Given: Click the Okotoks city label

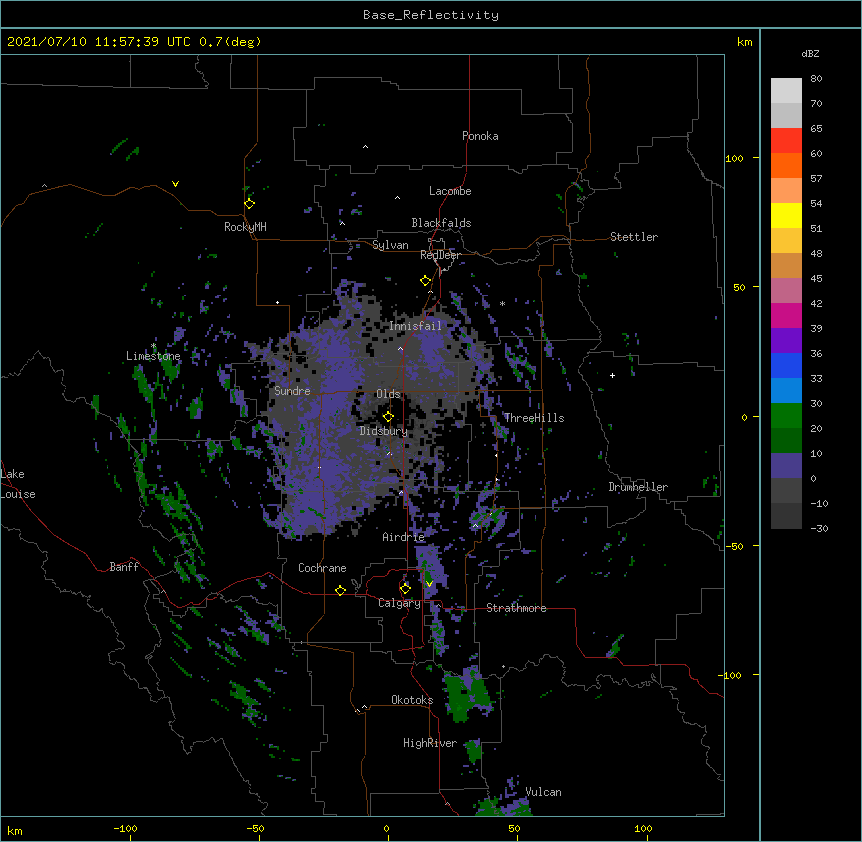Looking at the screenshot, I should 412,700.
